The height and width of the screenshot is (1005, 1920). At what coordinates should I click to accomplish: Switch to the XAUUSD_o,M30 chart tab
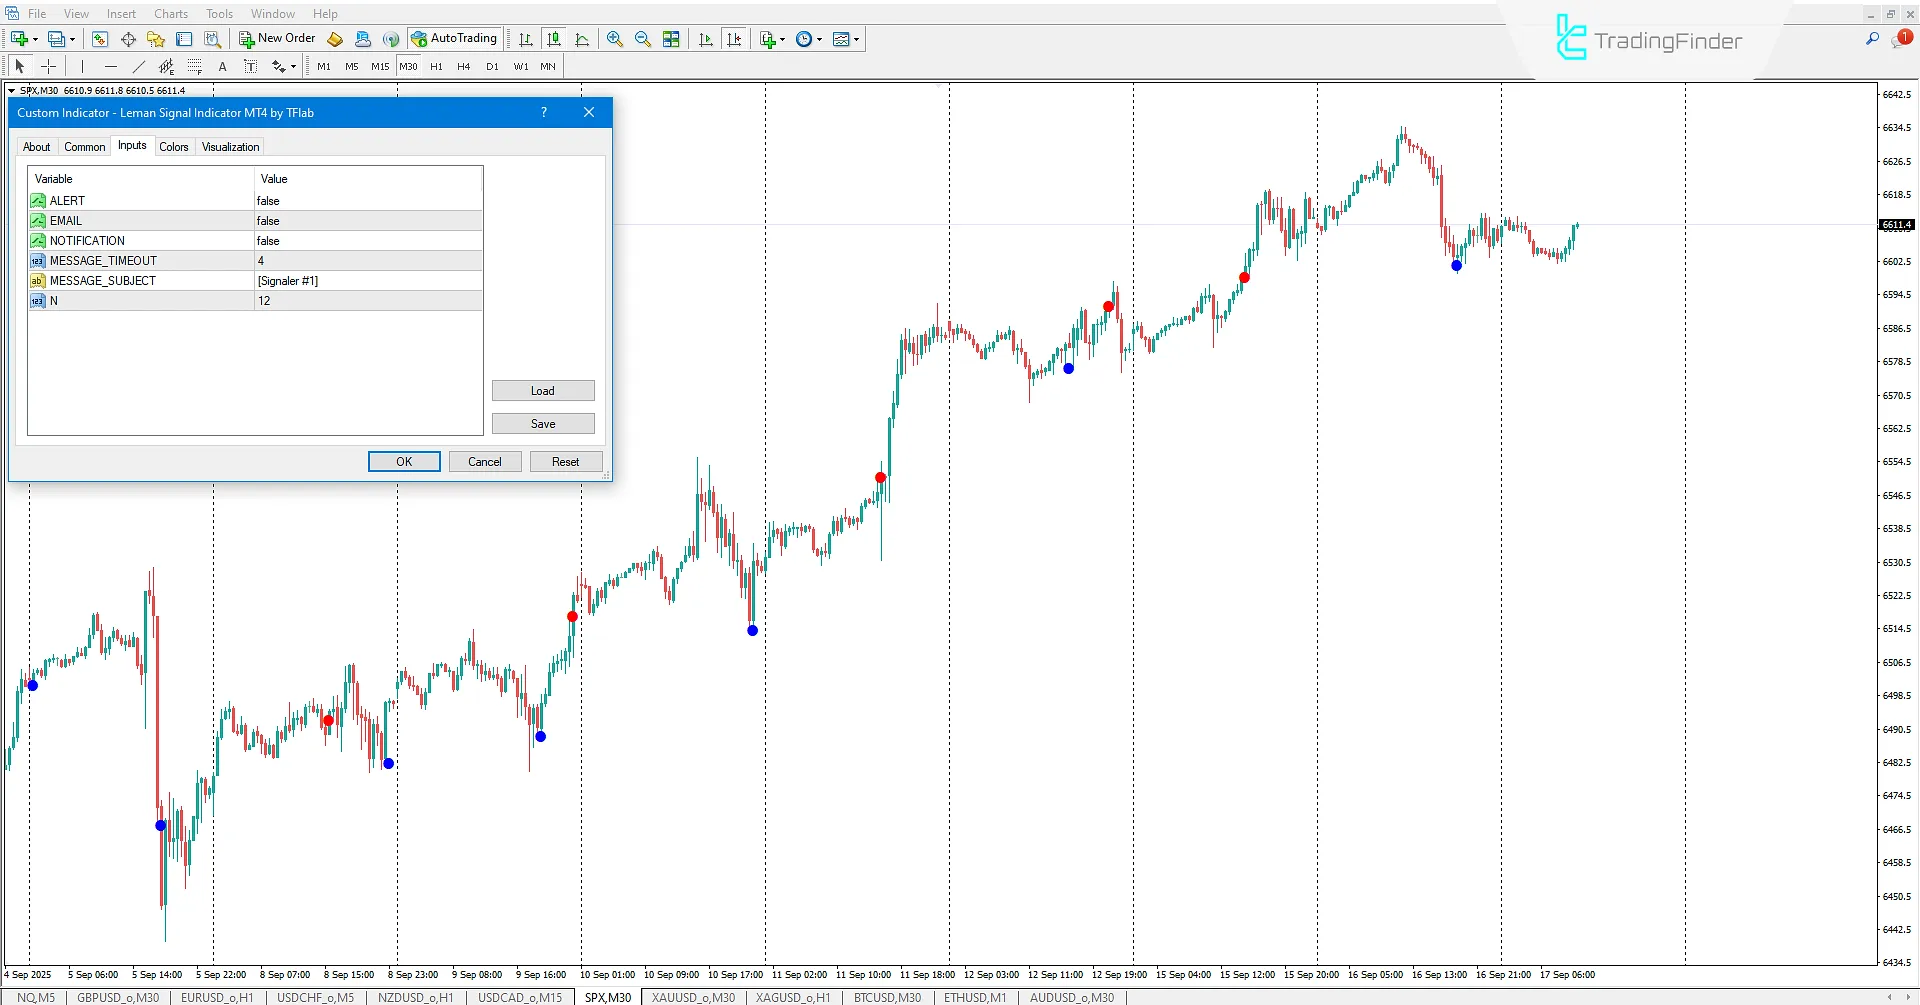692,996
